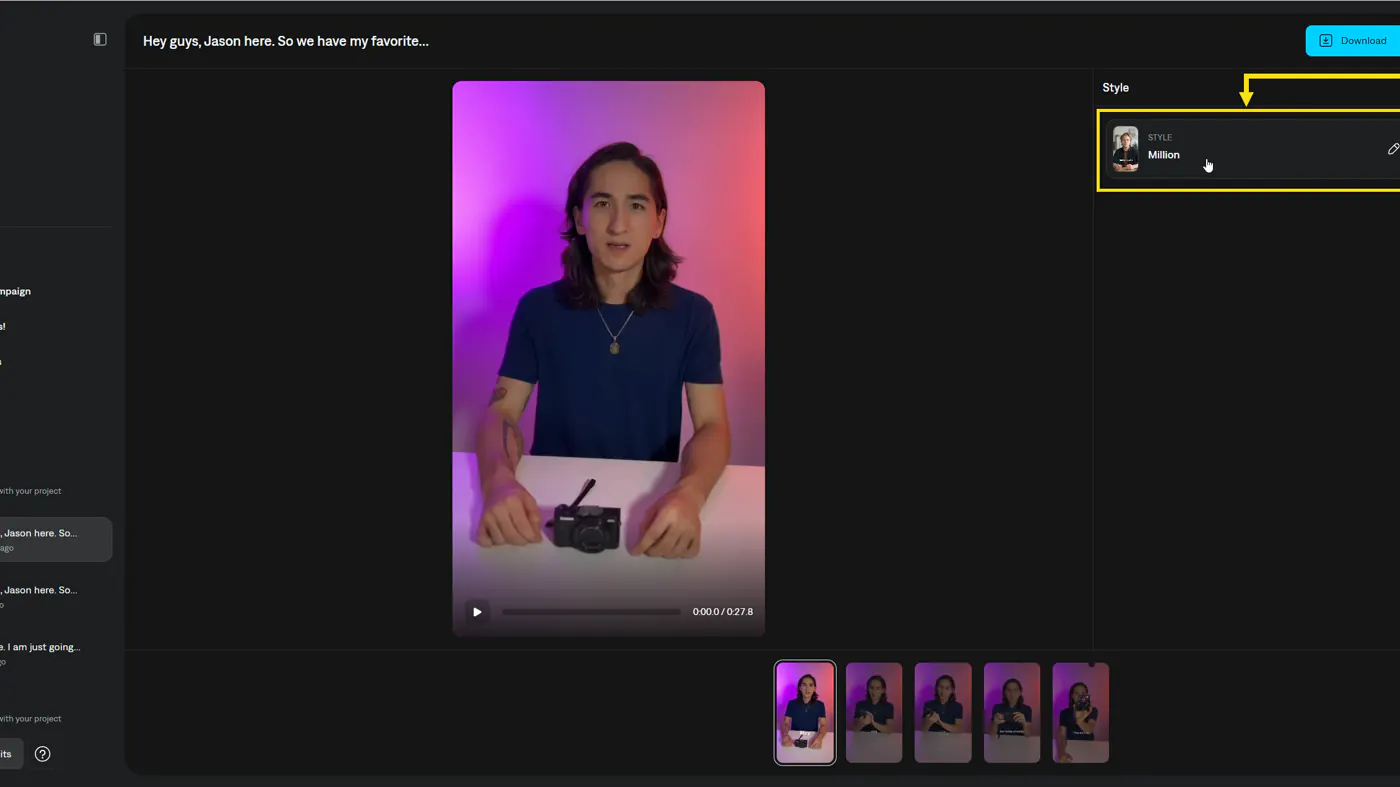
Task: Play the video preview
Action: (477, 612)
